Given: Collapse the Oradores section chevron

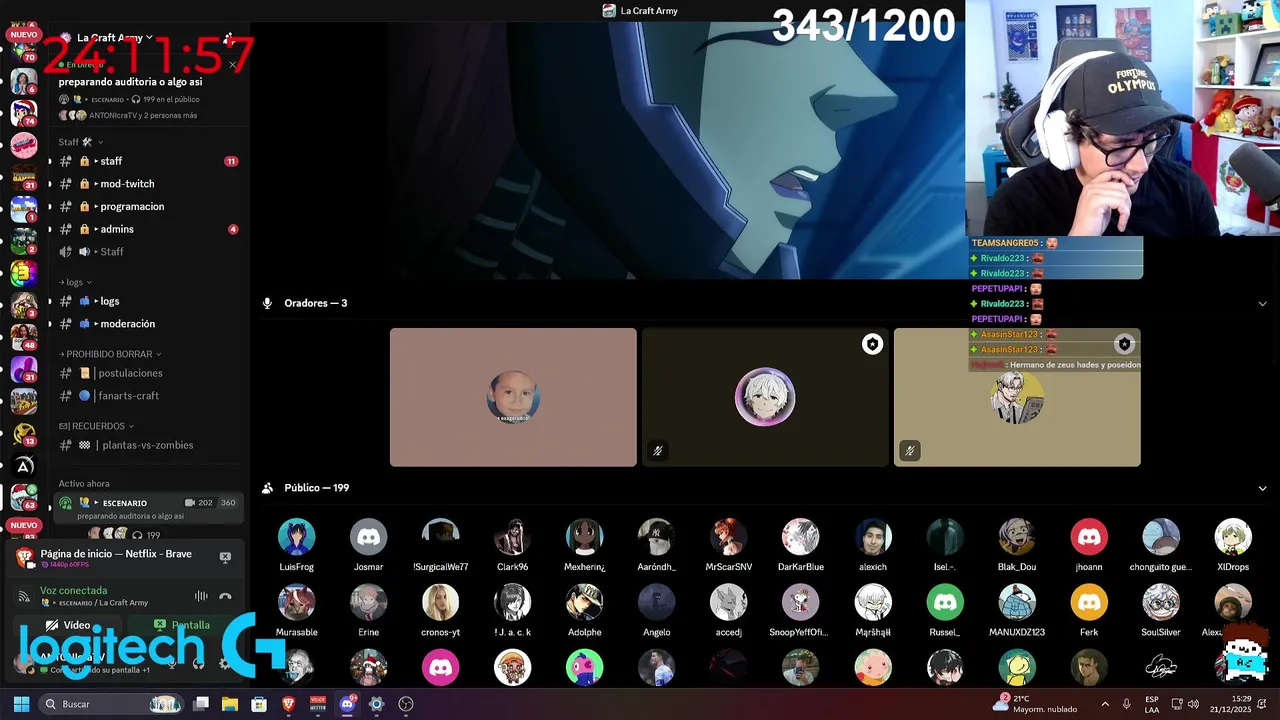Looking at the screenshot, I should tap(1262, 303).
